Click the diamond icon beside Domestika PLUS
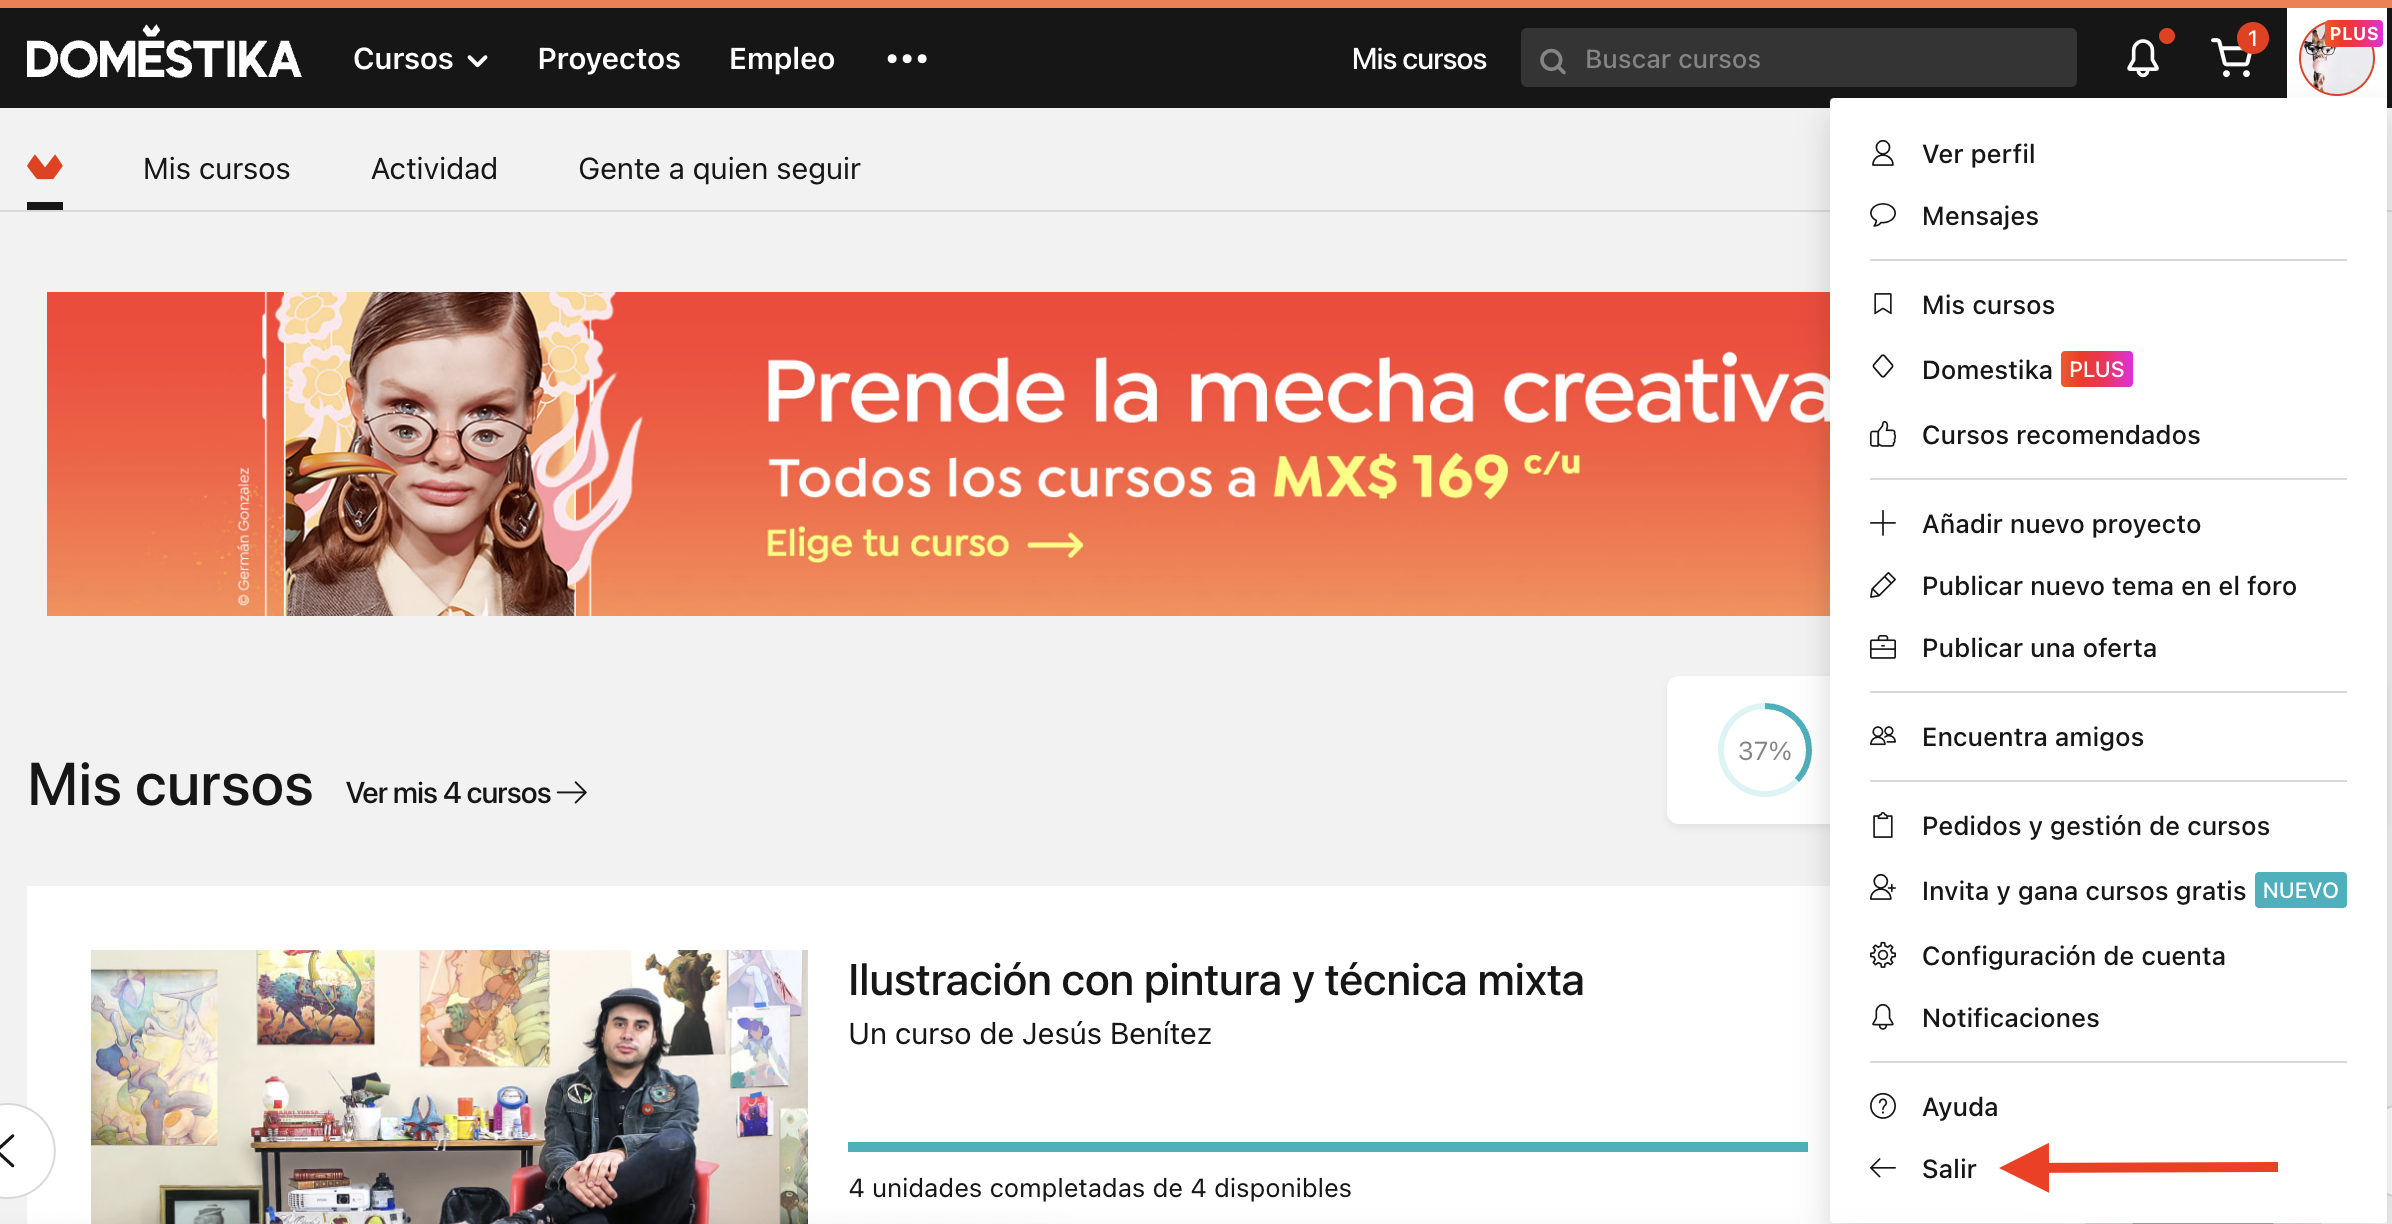 [1883, 367]
